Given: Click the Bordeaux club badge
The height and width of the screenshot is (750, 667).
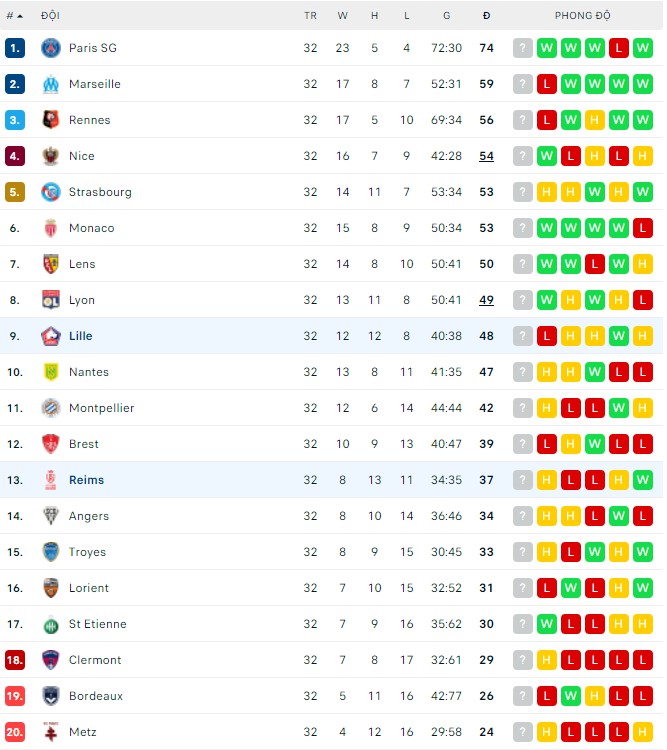Looking at the screenshot, I should 51,696.
